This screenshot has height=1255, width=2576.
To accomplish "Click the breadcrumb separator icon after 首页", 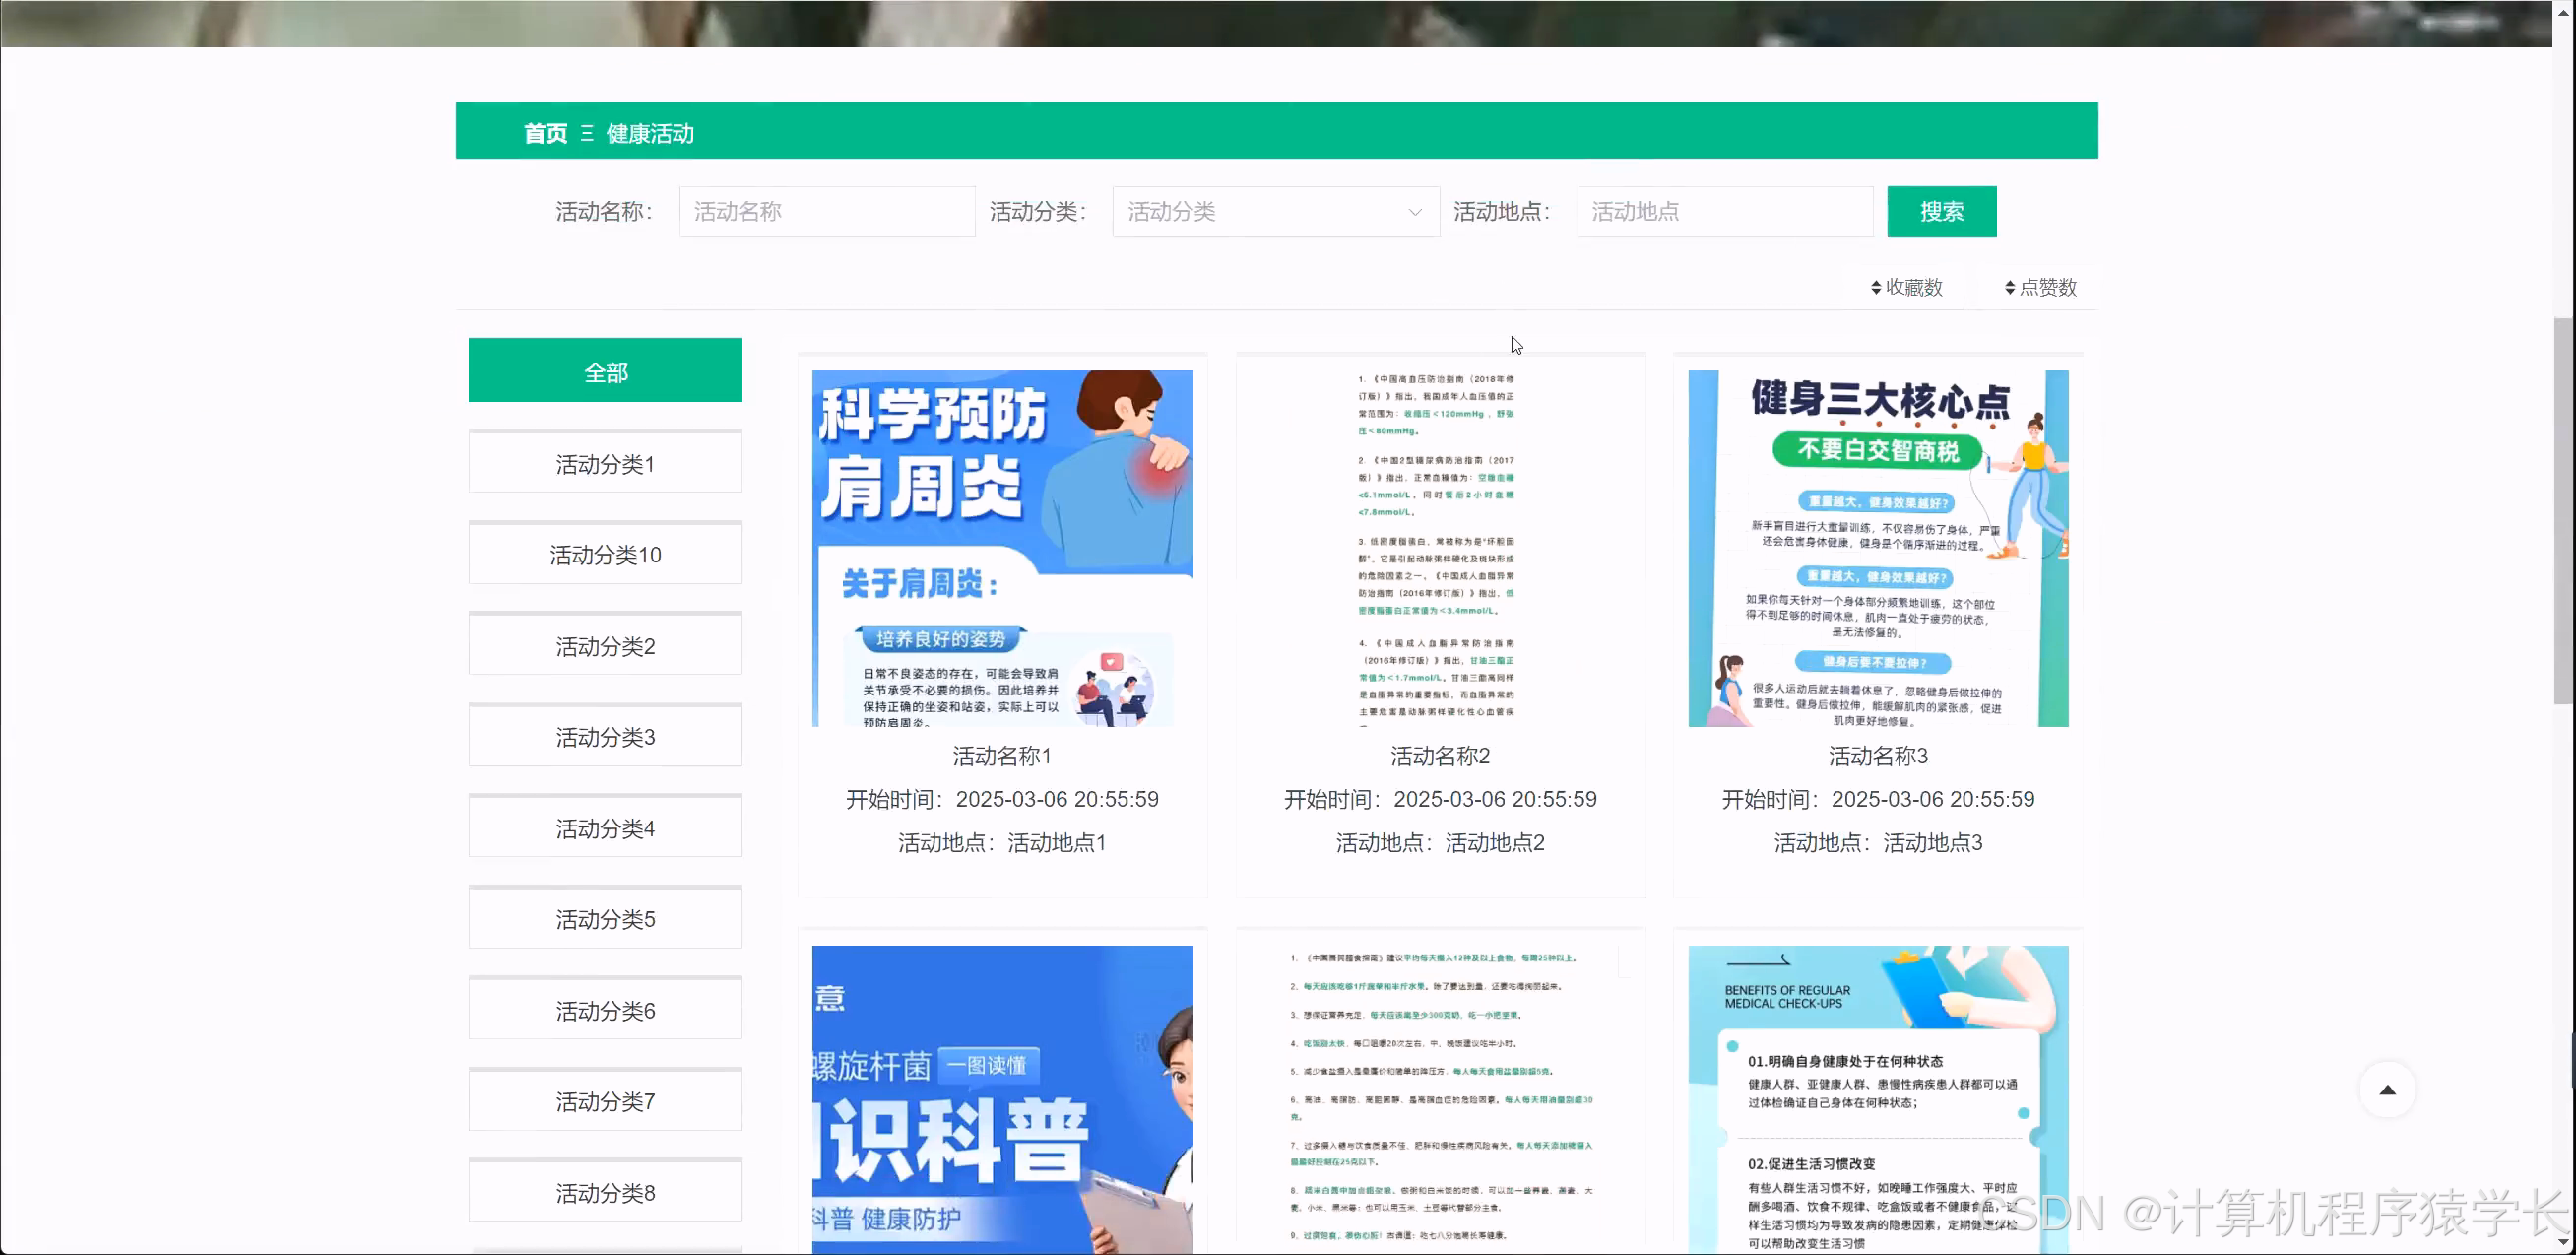I will pos(586,132).
